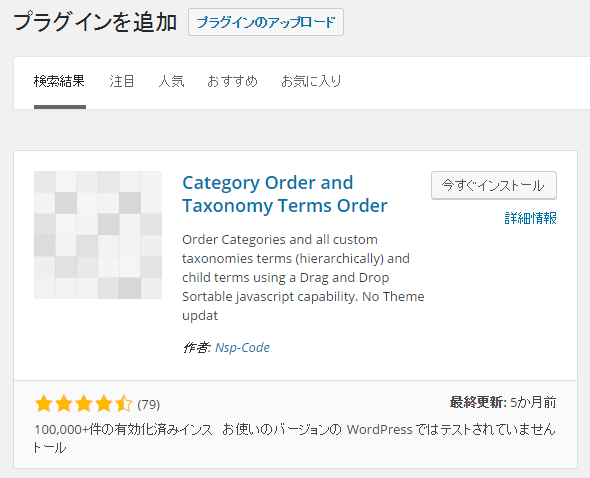Click the gray plugin icon thumbnail
Screen dimensions: 590x478
(x=98, y=235)
